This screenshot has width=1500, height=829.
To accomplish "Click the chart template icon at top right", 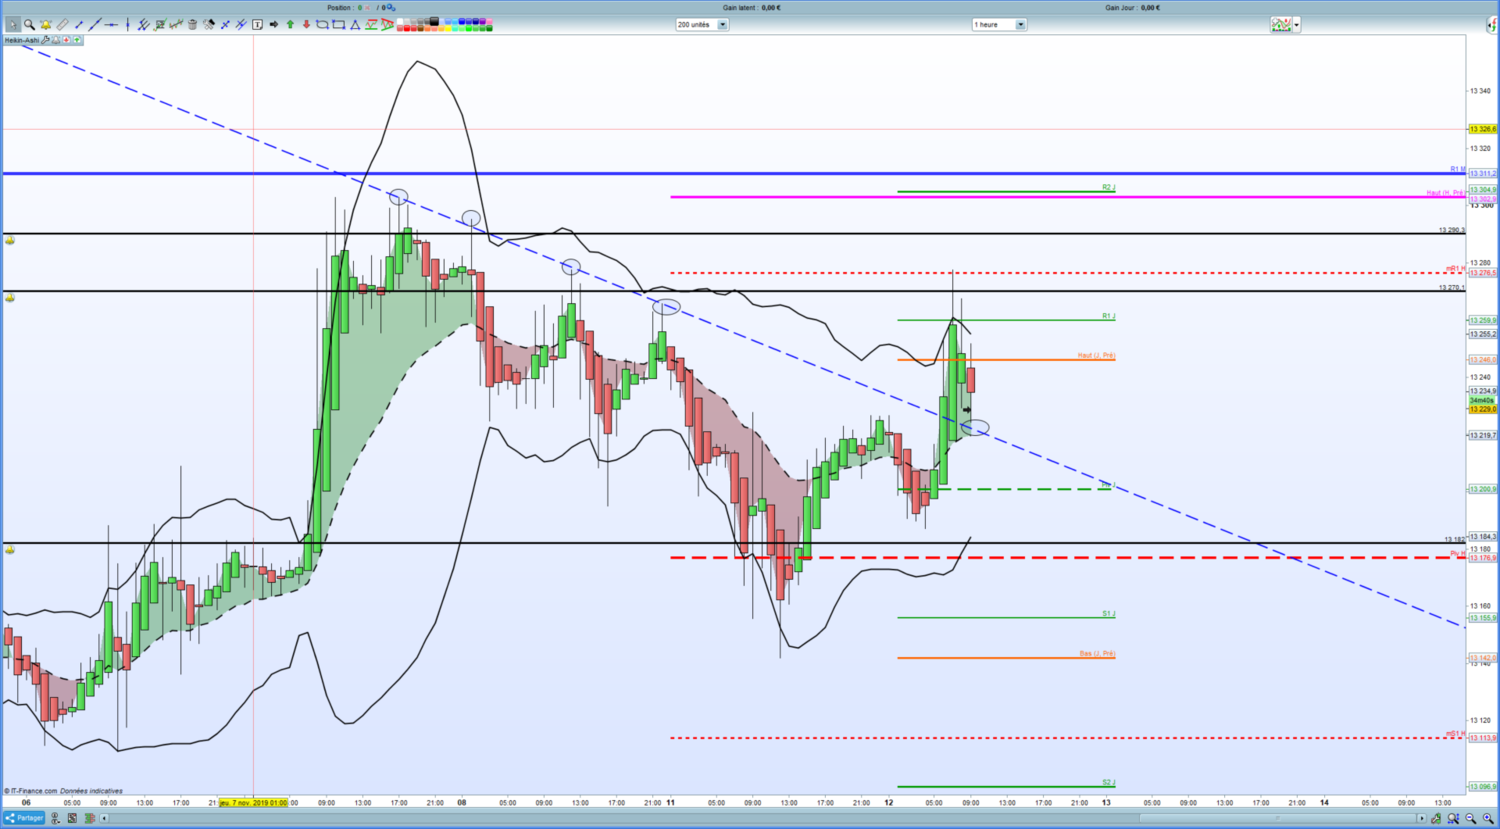I will 1281,24.
